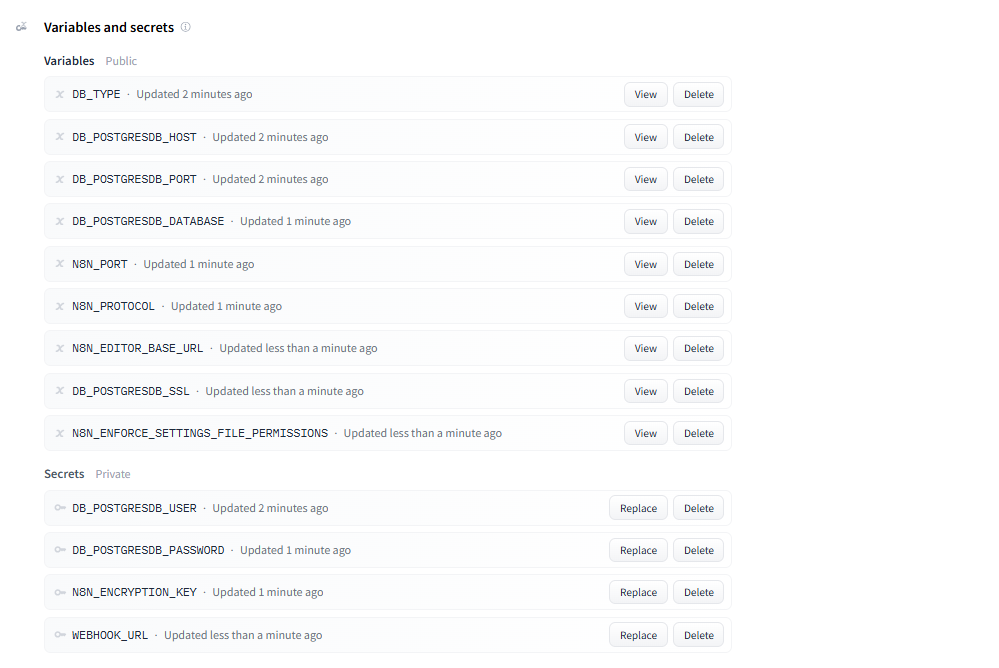Image resolution: width=999 pixels, height=668 pixels.
Task: Click the N8N_ENFORCE_SETTINGS_FILE_PERMISSIONS name
Action: [200, 433]
